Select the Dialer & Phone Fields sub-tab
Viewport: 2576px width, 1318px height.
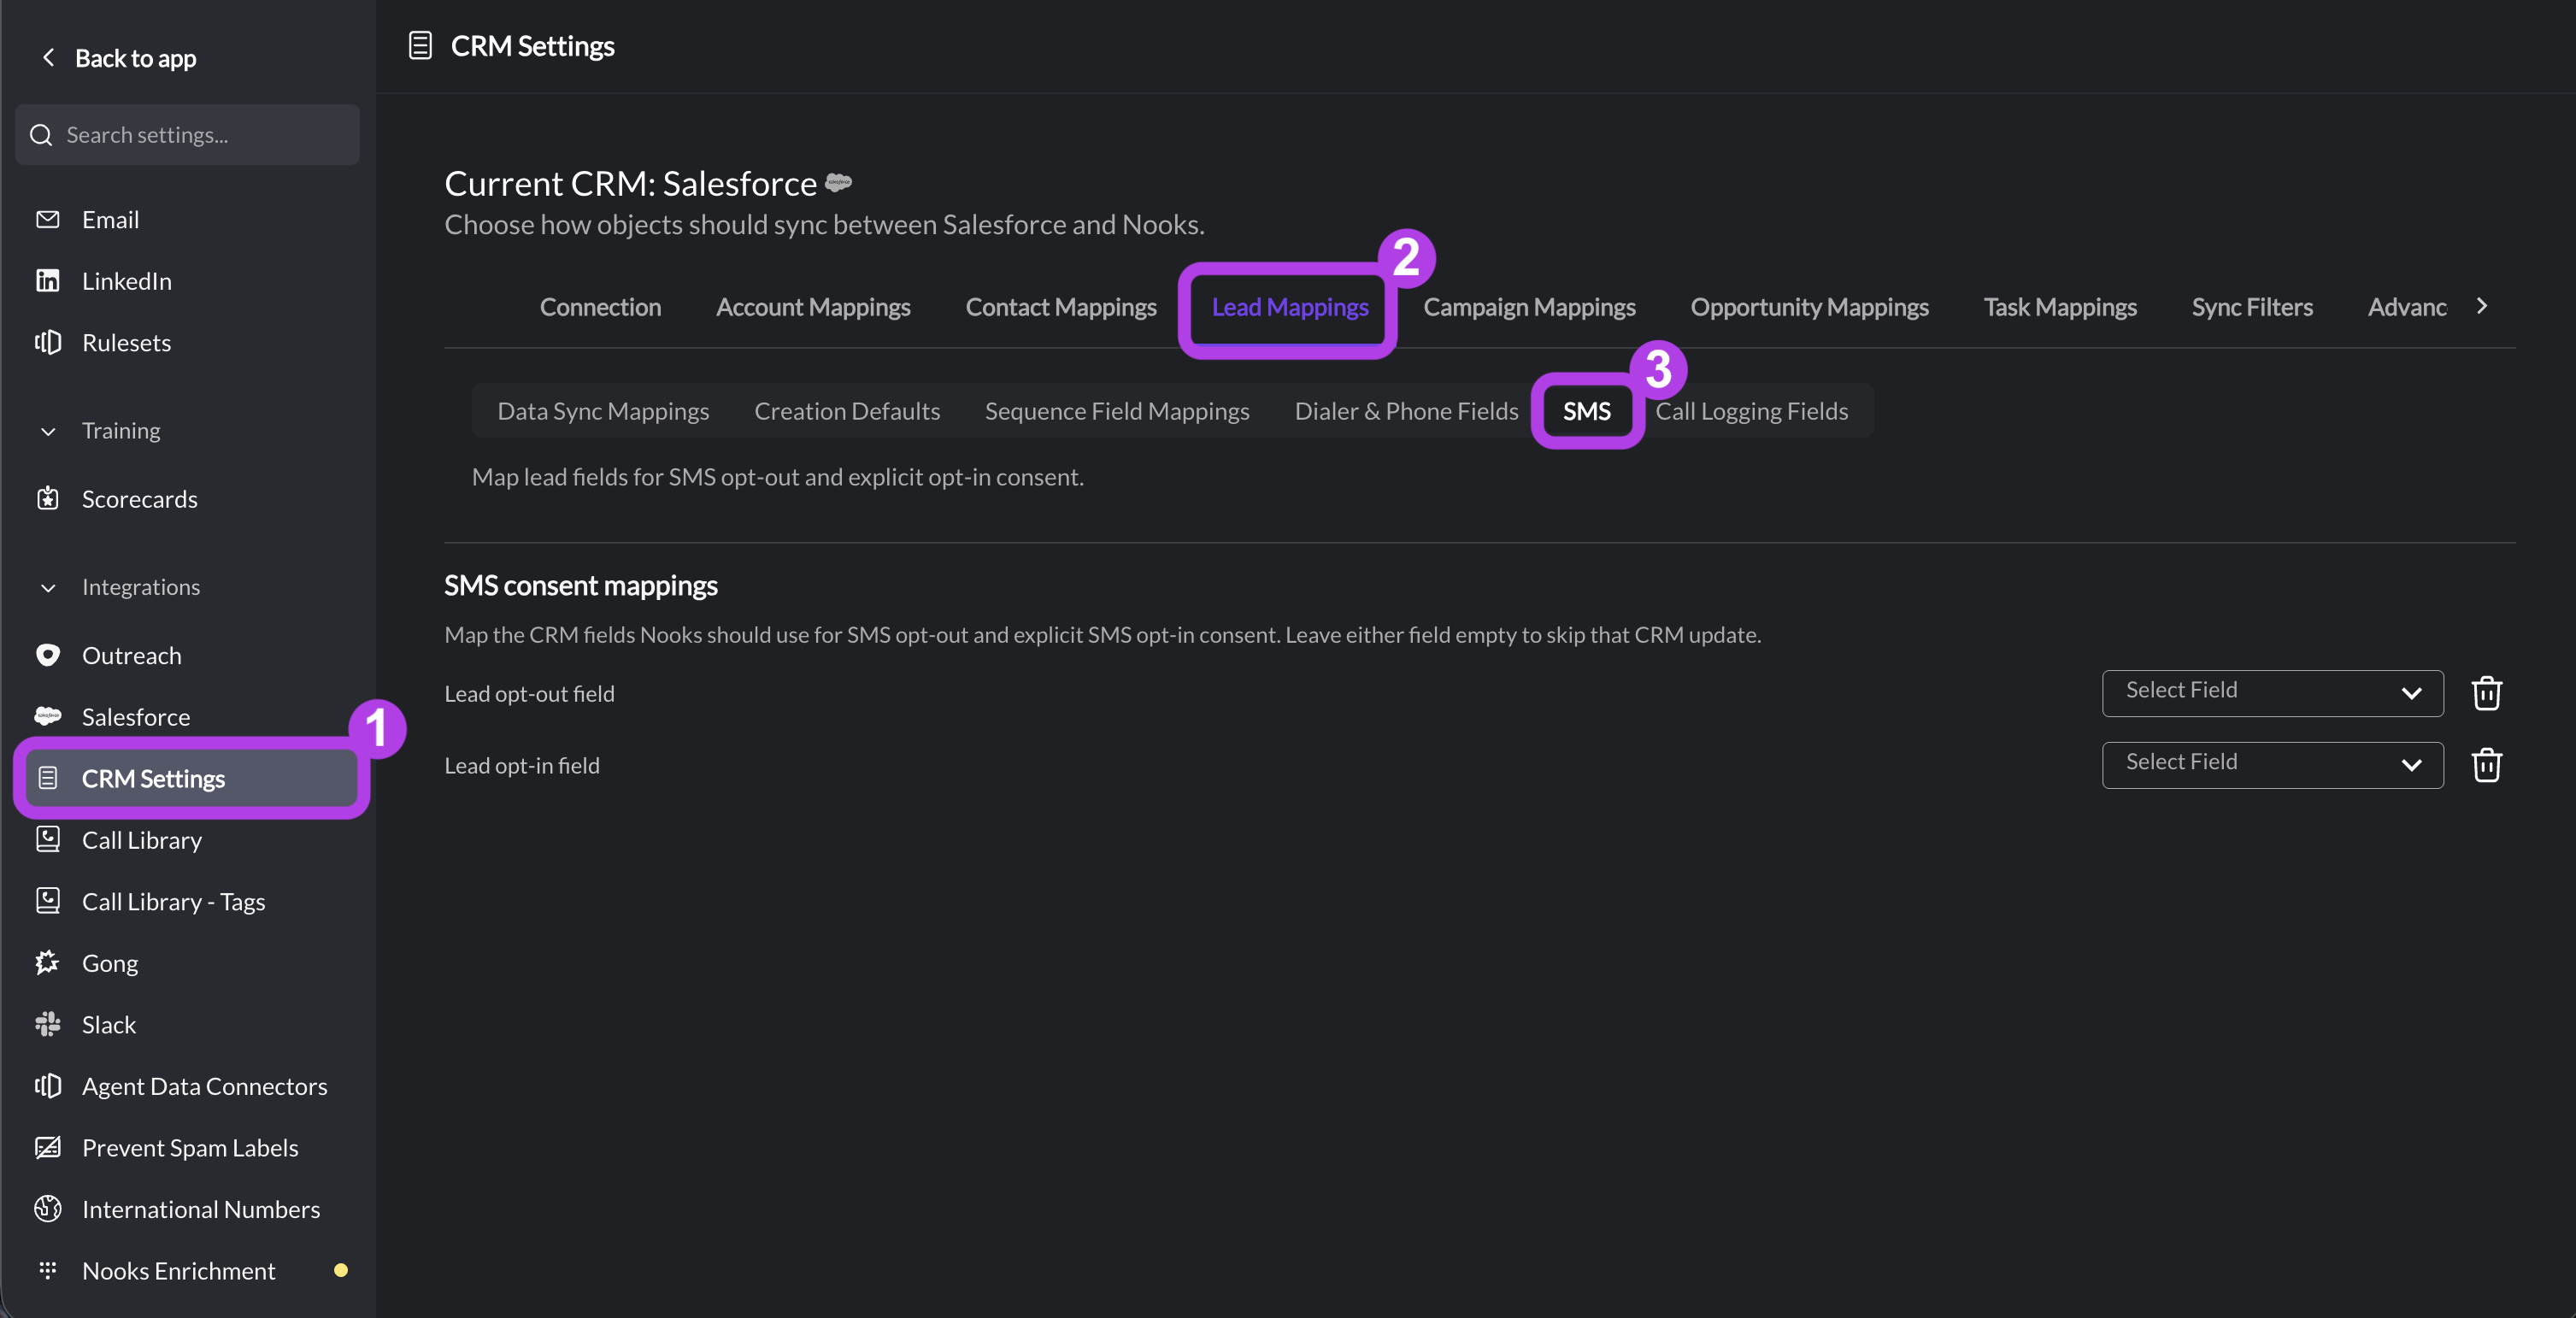pyautogui.click(x=1406, y=411)
